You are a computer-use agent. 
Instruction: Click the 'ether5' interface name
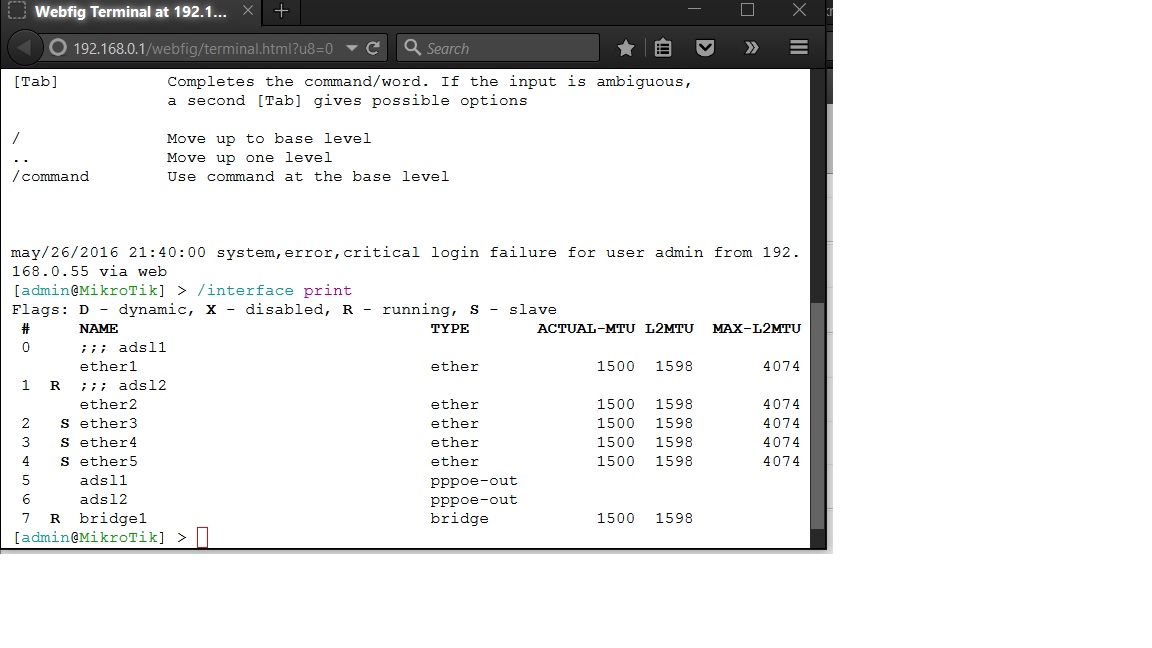tap(108, 462)
